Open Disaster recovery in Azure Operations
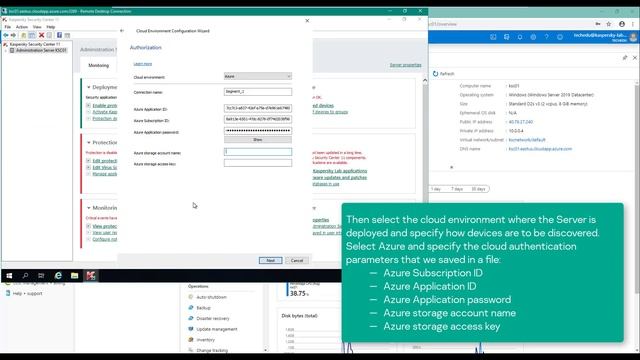640x360 pixels. tap(213, 318)
